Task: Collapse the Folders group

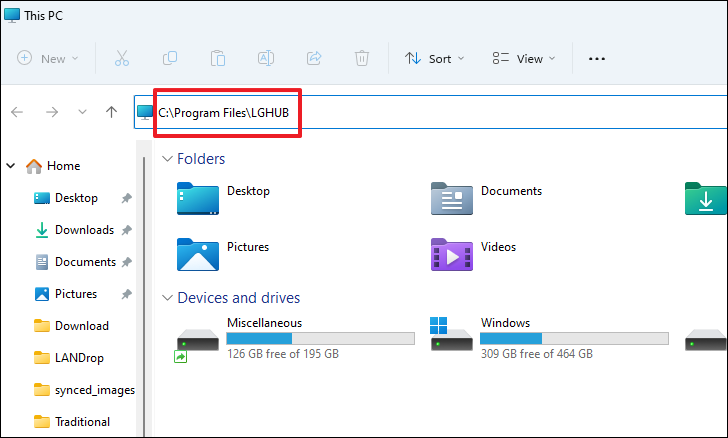Action: (x=167, y=159)
